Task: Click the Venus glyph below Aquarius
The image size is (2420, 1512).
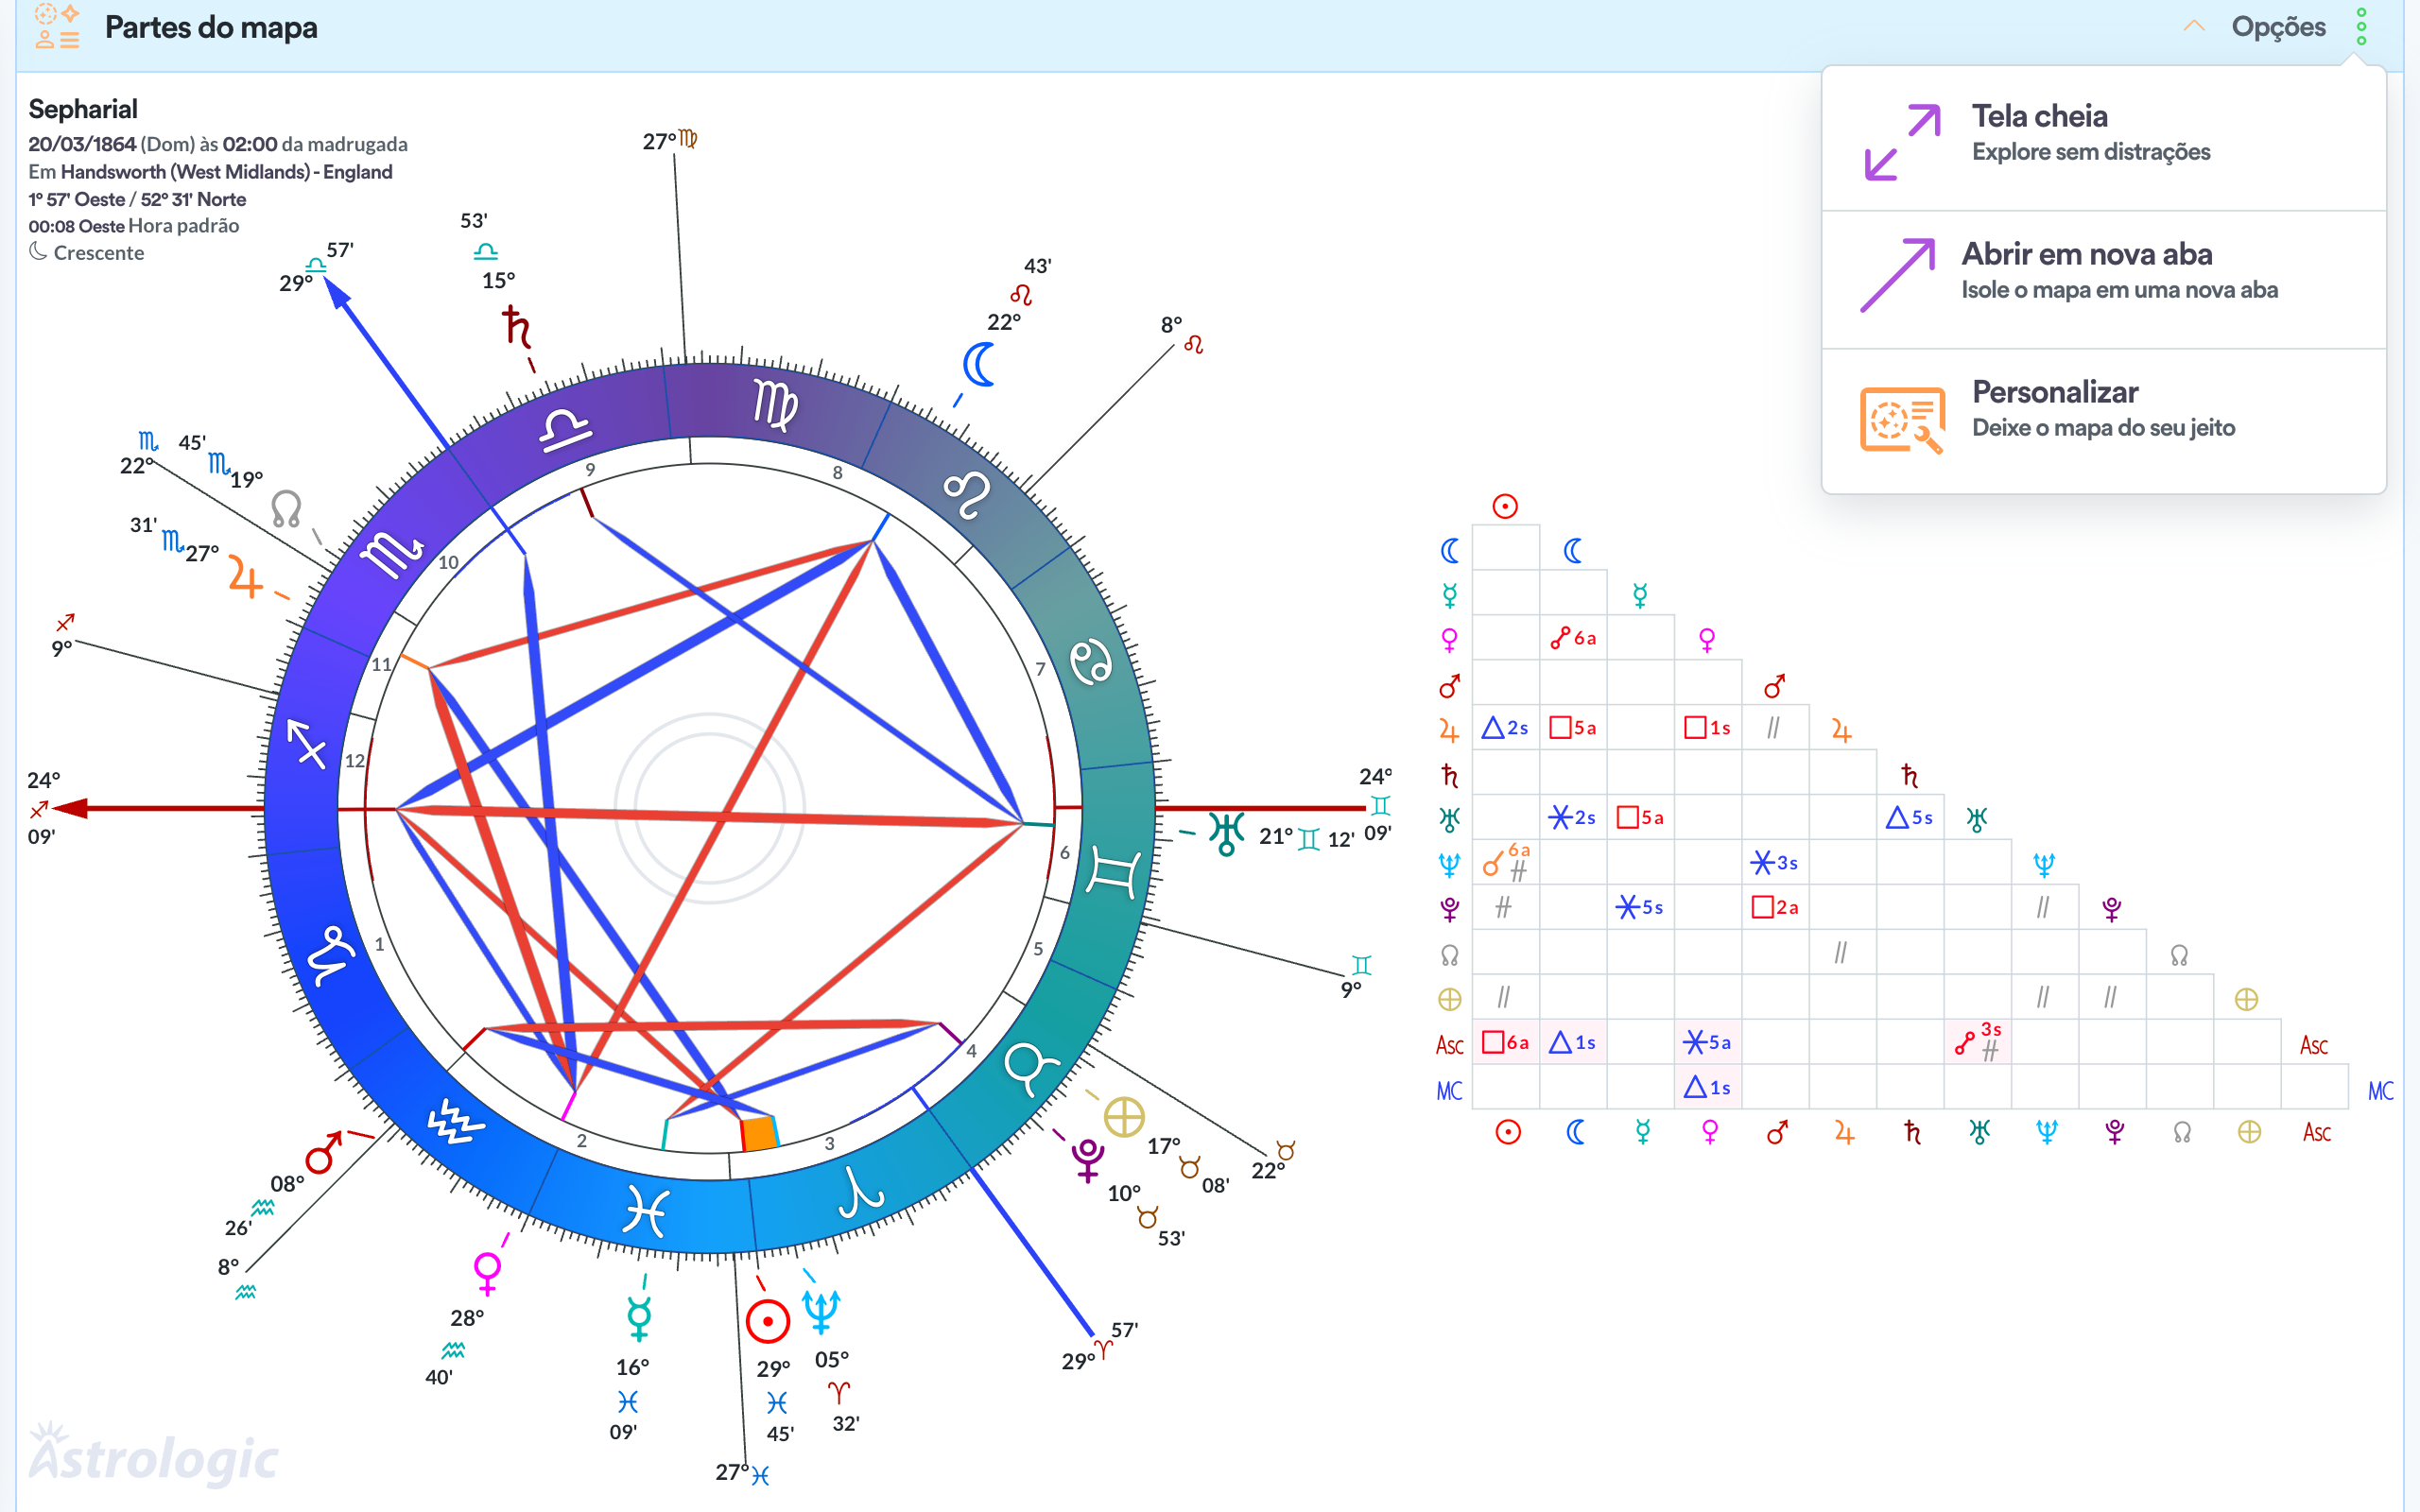Action: click(x=487, y=1273)
